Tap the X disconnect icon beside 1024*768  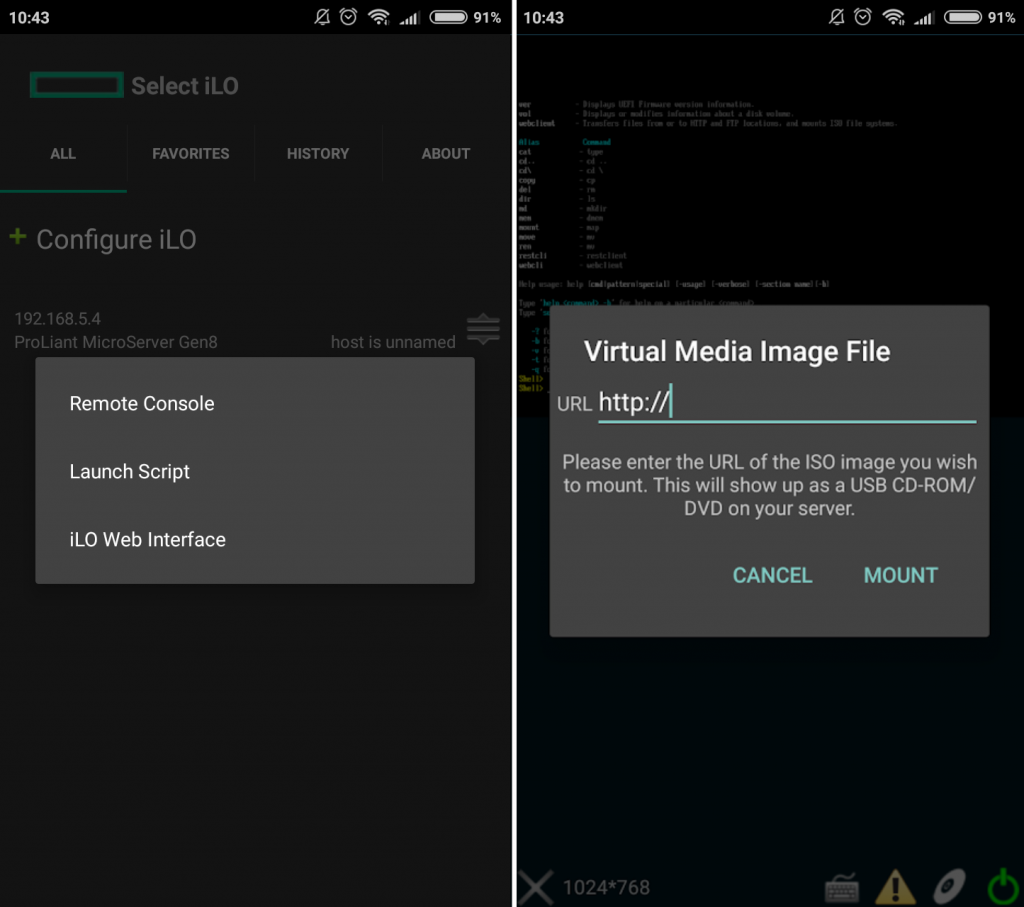tap(536, 887)
